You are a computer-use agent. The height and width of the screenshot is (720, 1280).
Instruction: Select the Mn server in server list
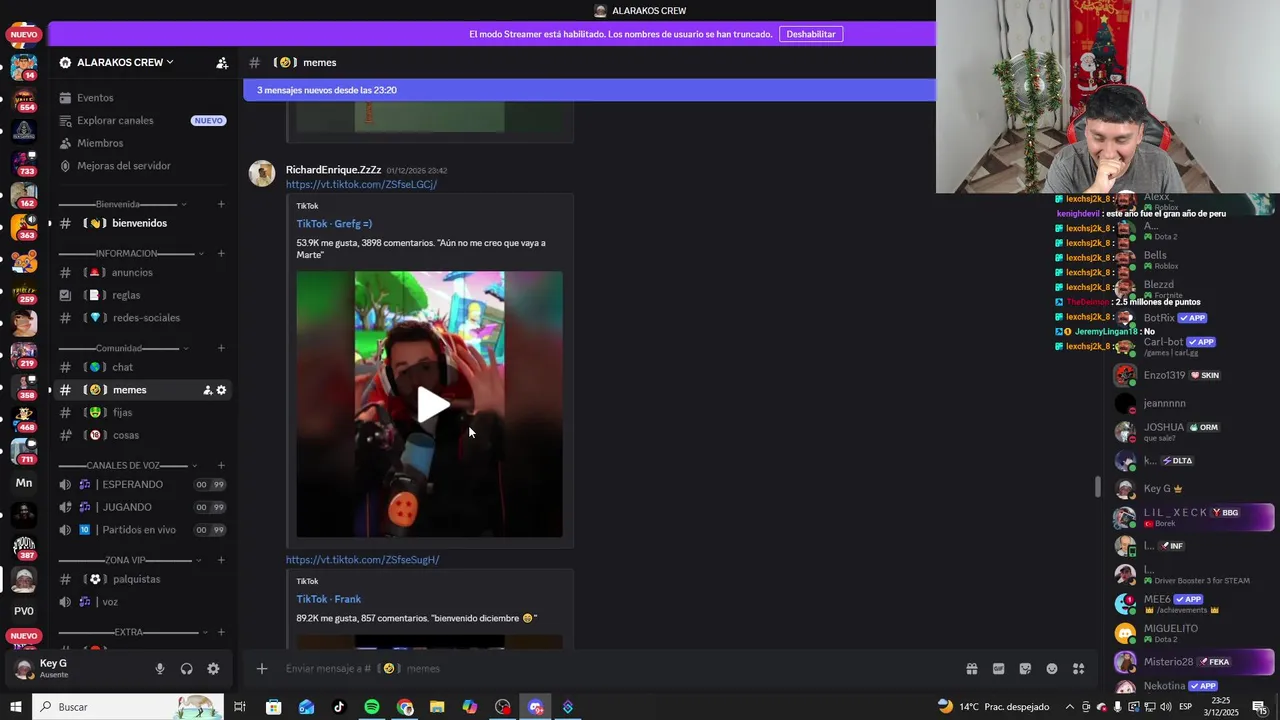click(24, 483)
